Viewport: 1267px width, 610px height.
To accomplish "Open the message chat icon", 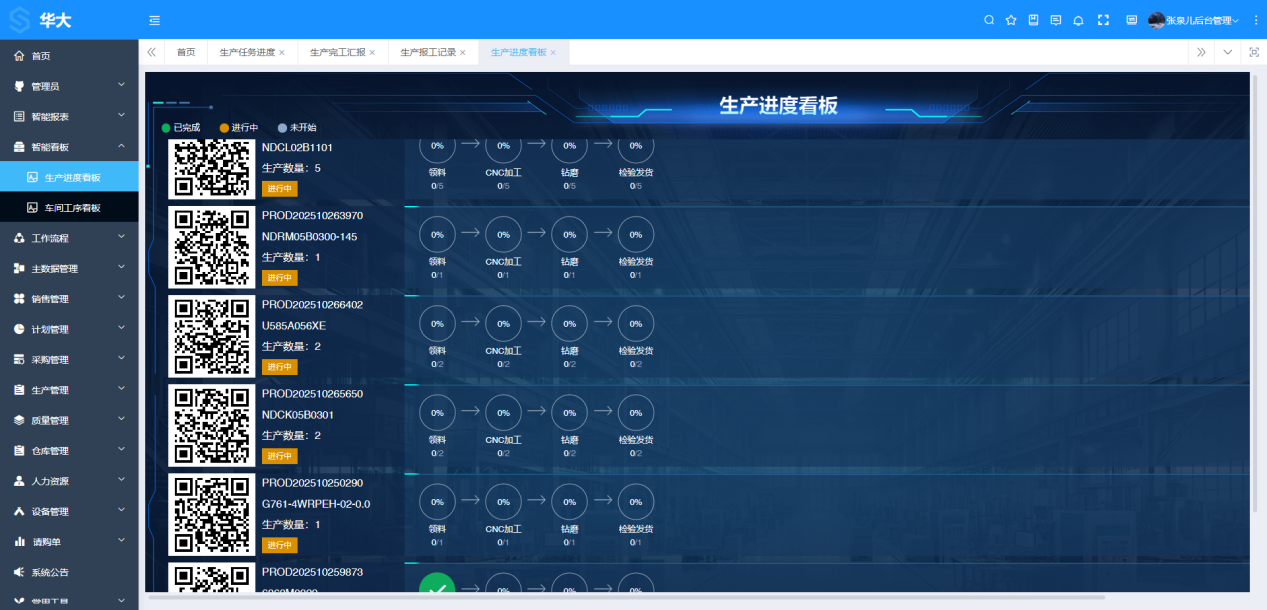I will click(x=1055, y=20).
